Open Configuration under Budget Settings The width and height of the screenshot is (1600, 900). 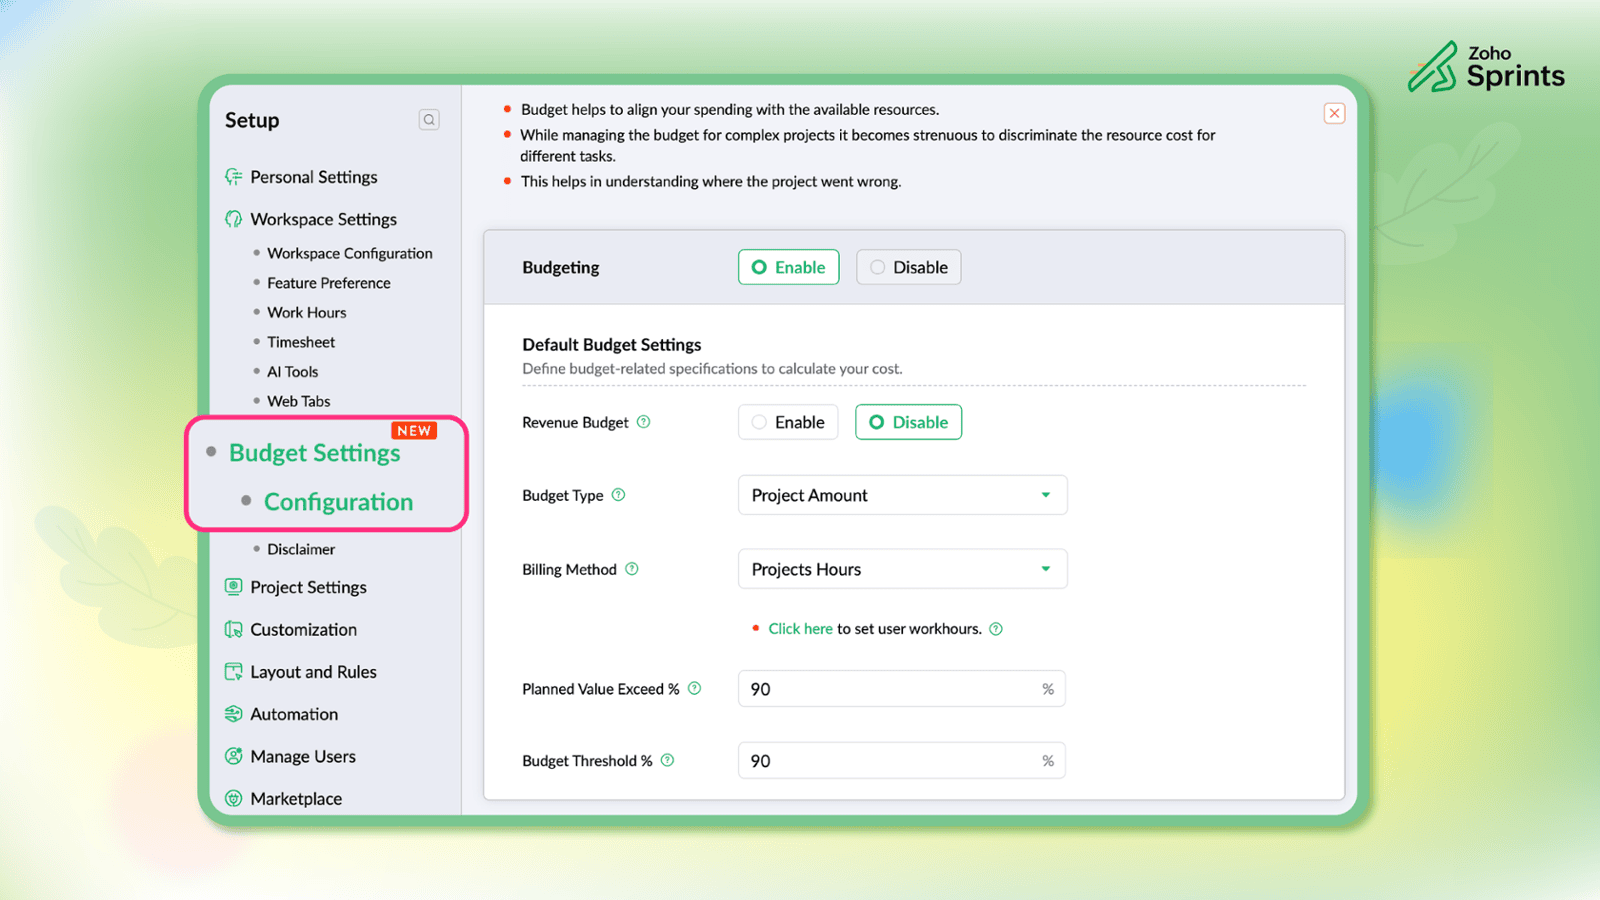tap(338, 502)
